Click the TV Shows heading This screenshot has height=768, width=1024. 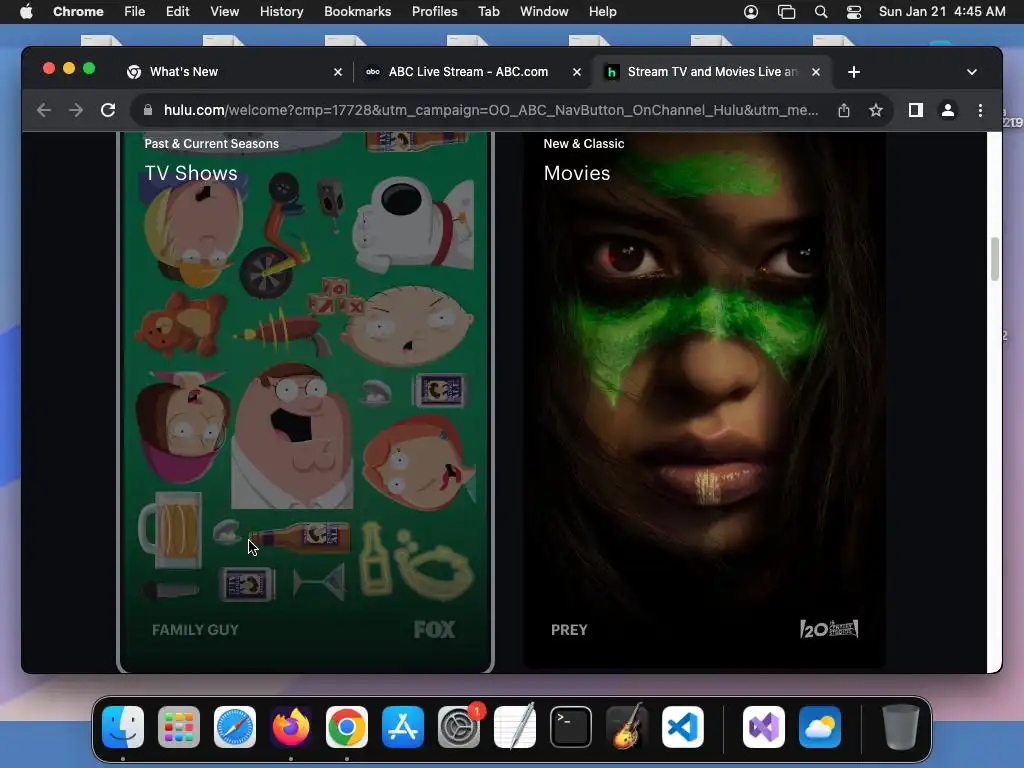[191, 173]
